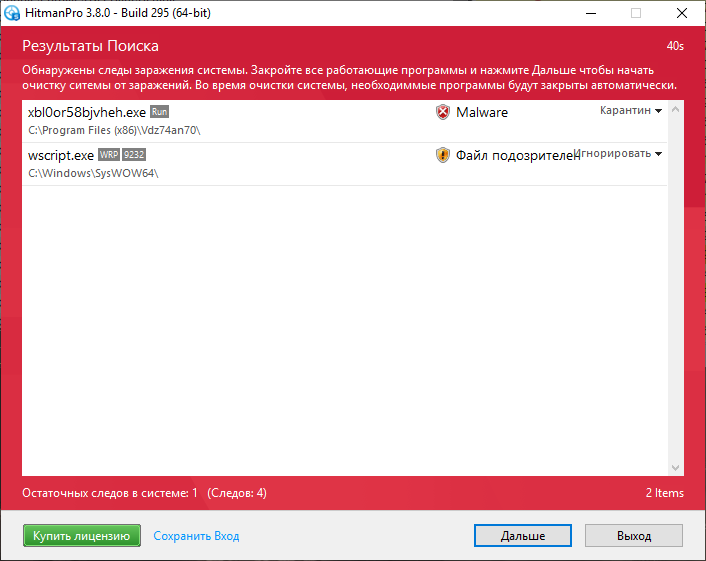The image size is (706, 561).
Task: Close the HitmanPro window
Action: 682,13
